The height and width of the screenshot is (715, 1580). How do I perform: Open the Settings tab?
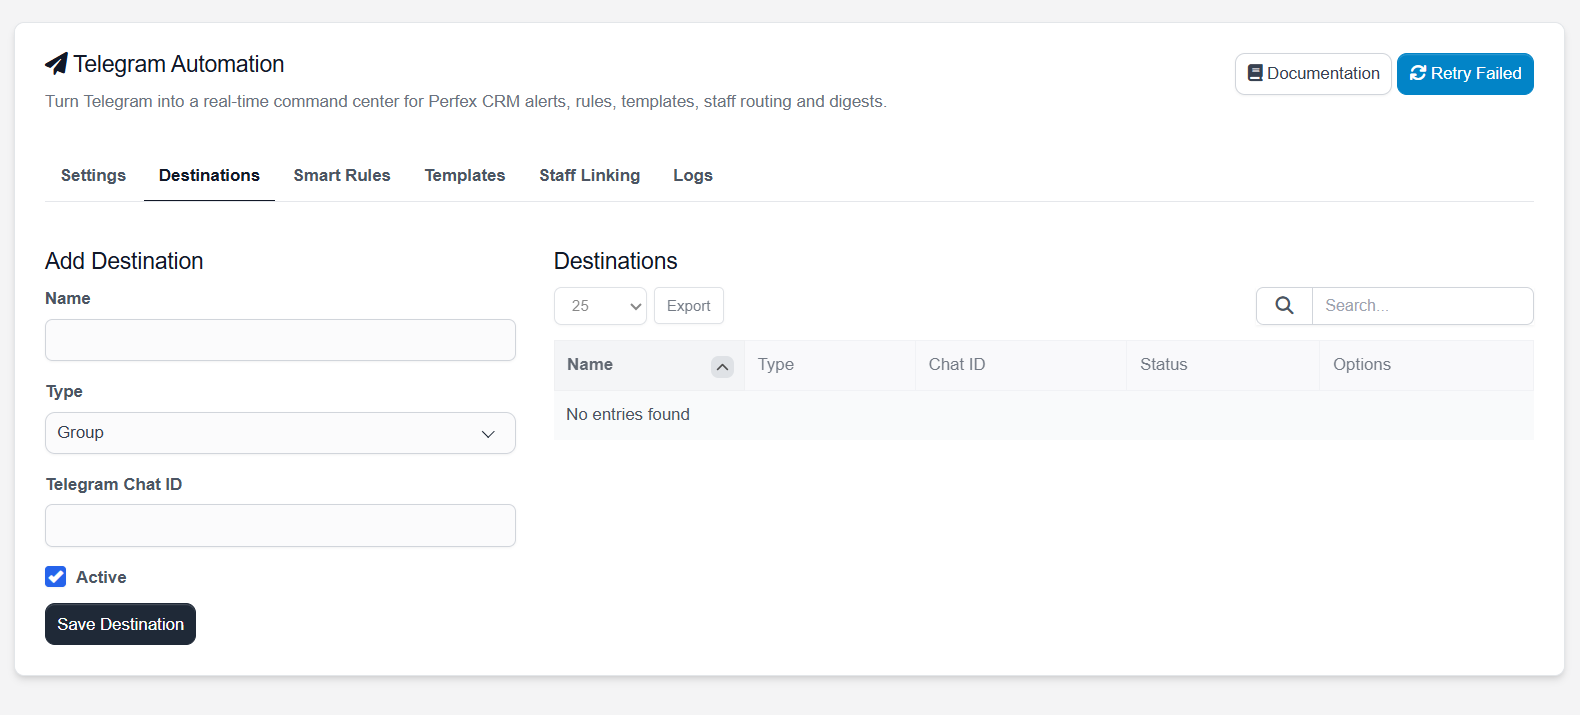(93, 176)
